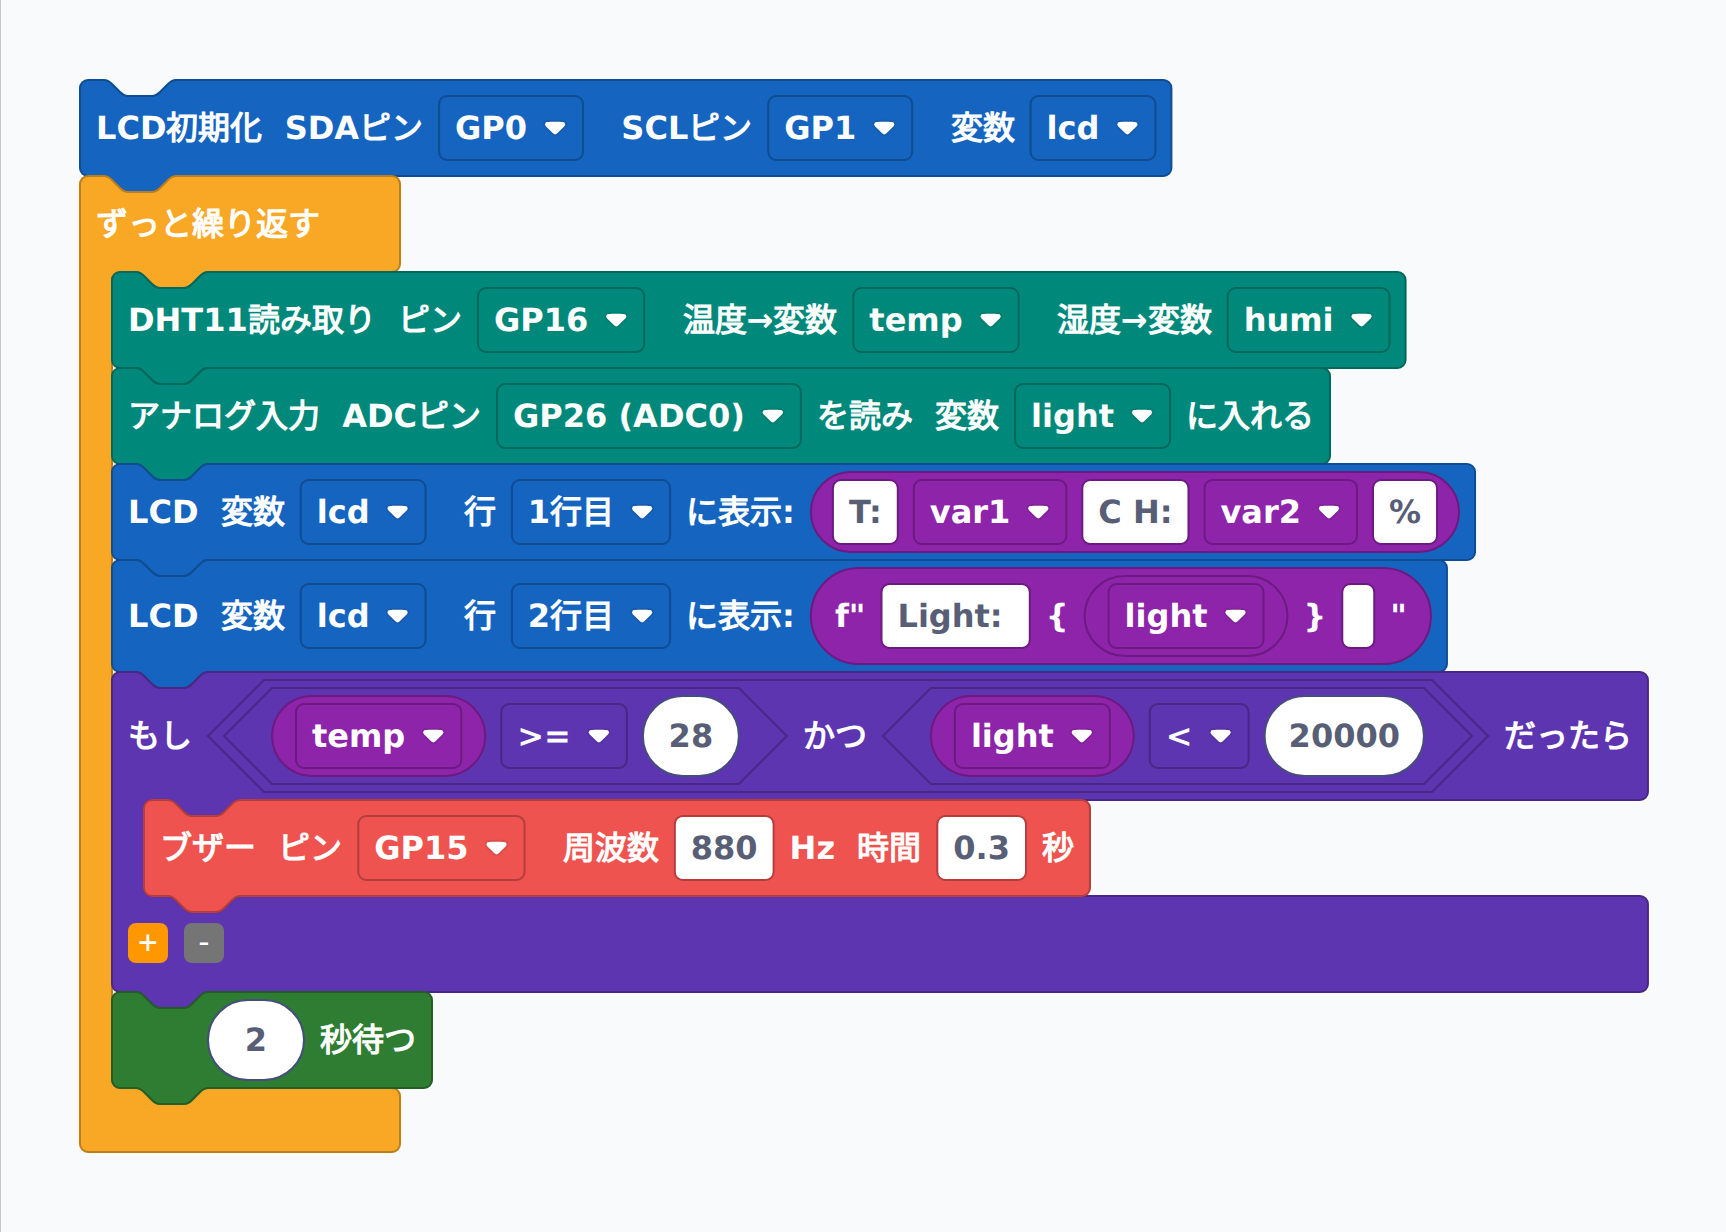Open lcd dropdown in the 1行目 LCD block
This screenshot has width=1726, height=1232.
363,512
